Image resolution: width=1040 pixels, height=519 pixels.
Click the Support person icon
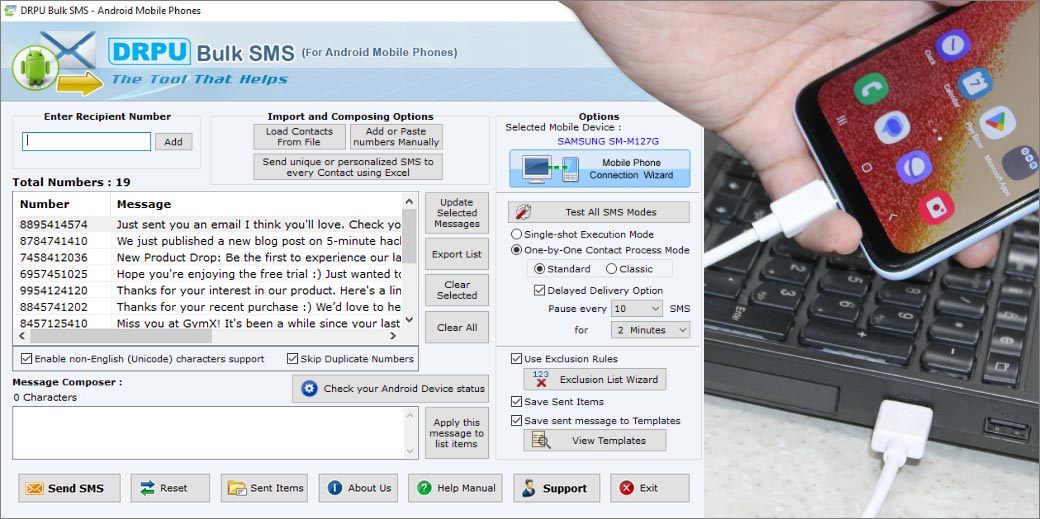529,488
